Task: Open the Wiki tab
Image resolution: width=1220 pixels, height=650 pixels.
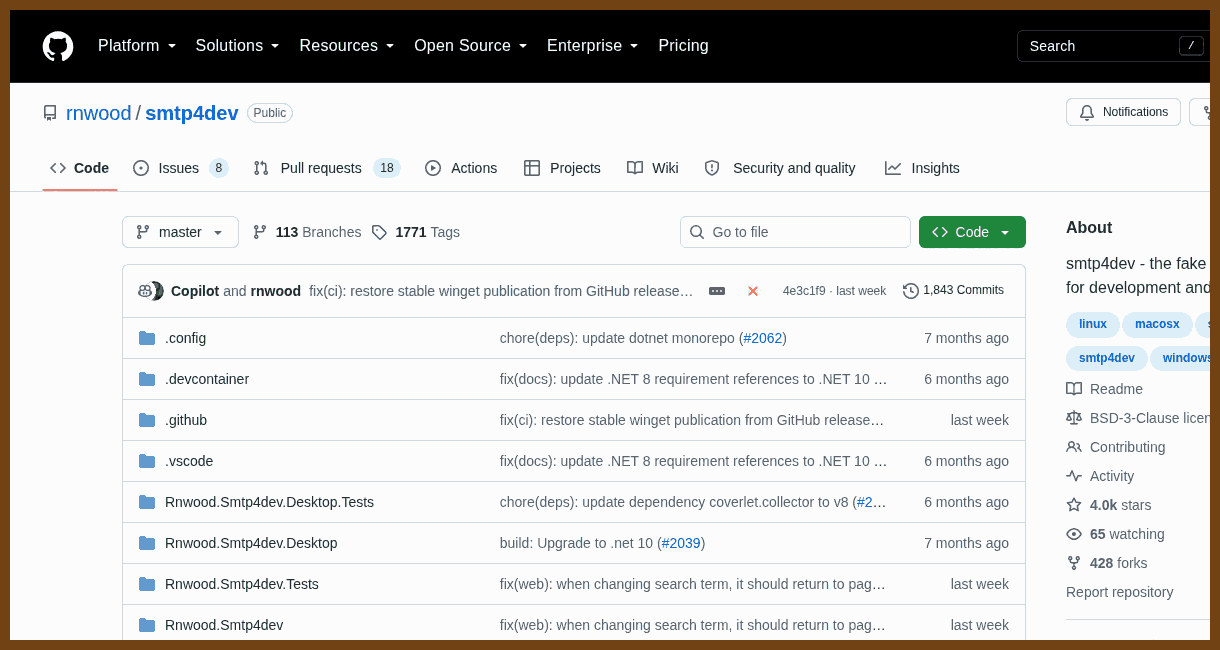Action: (x=653, y=168)
